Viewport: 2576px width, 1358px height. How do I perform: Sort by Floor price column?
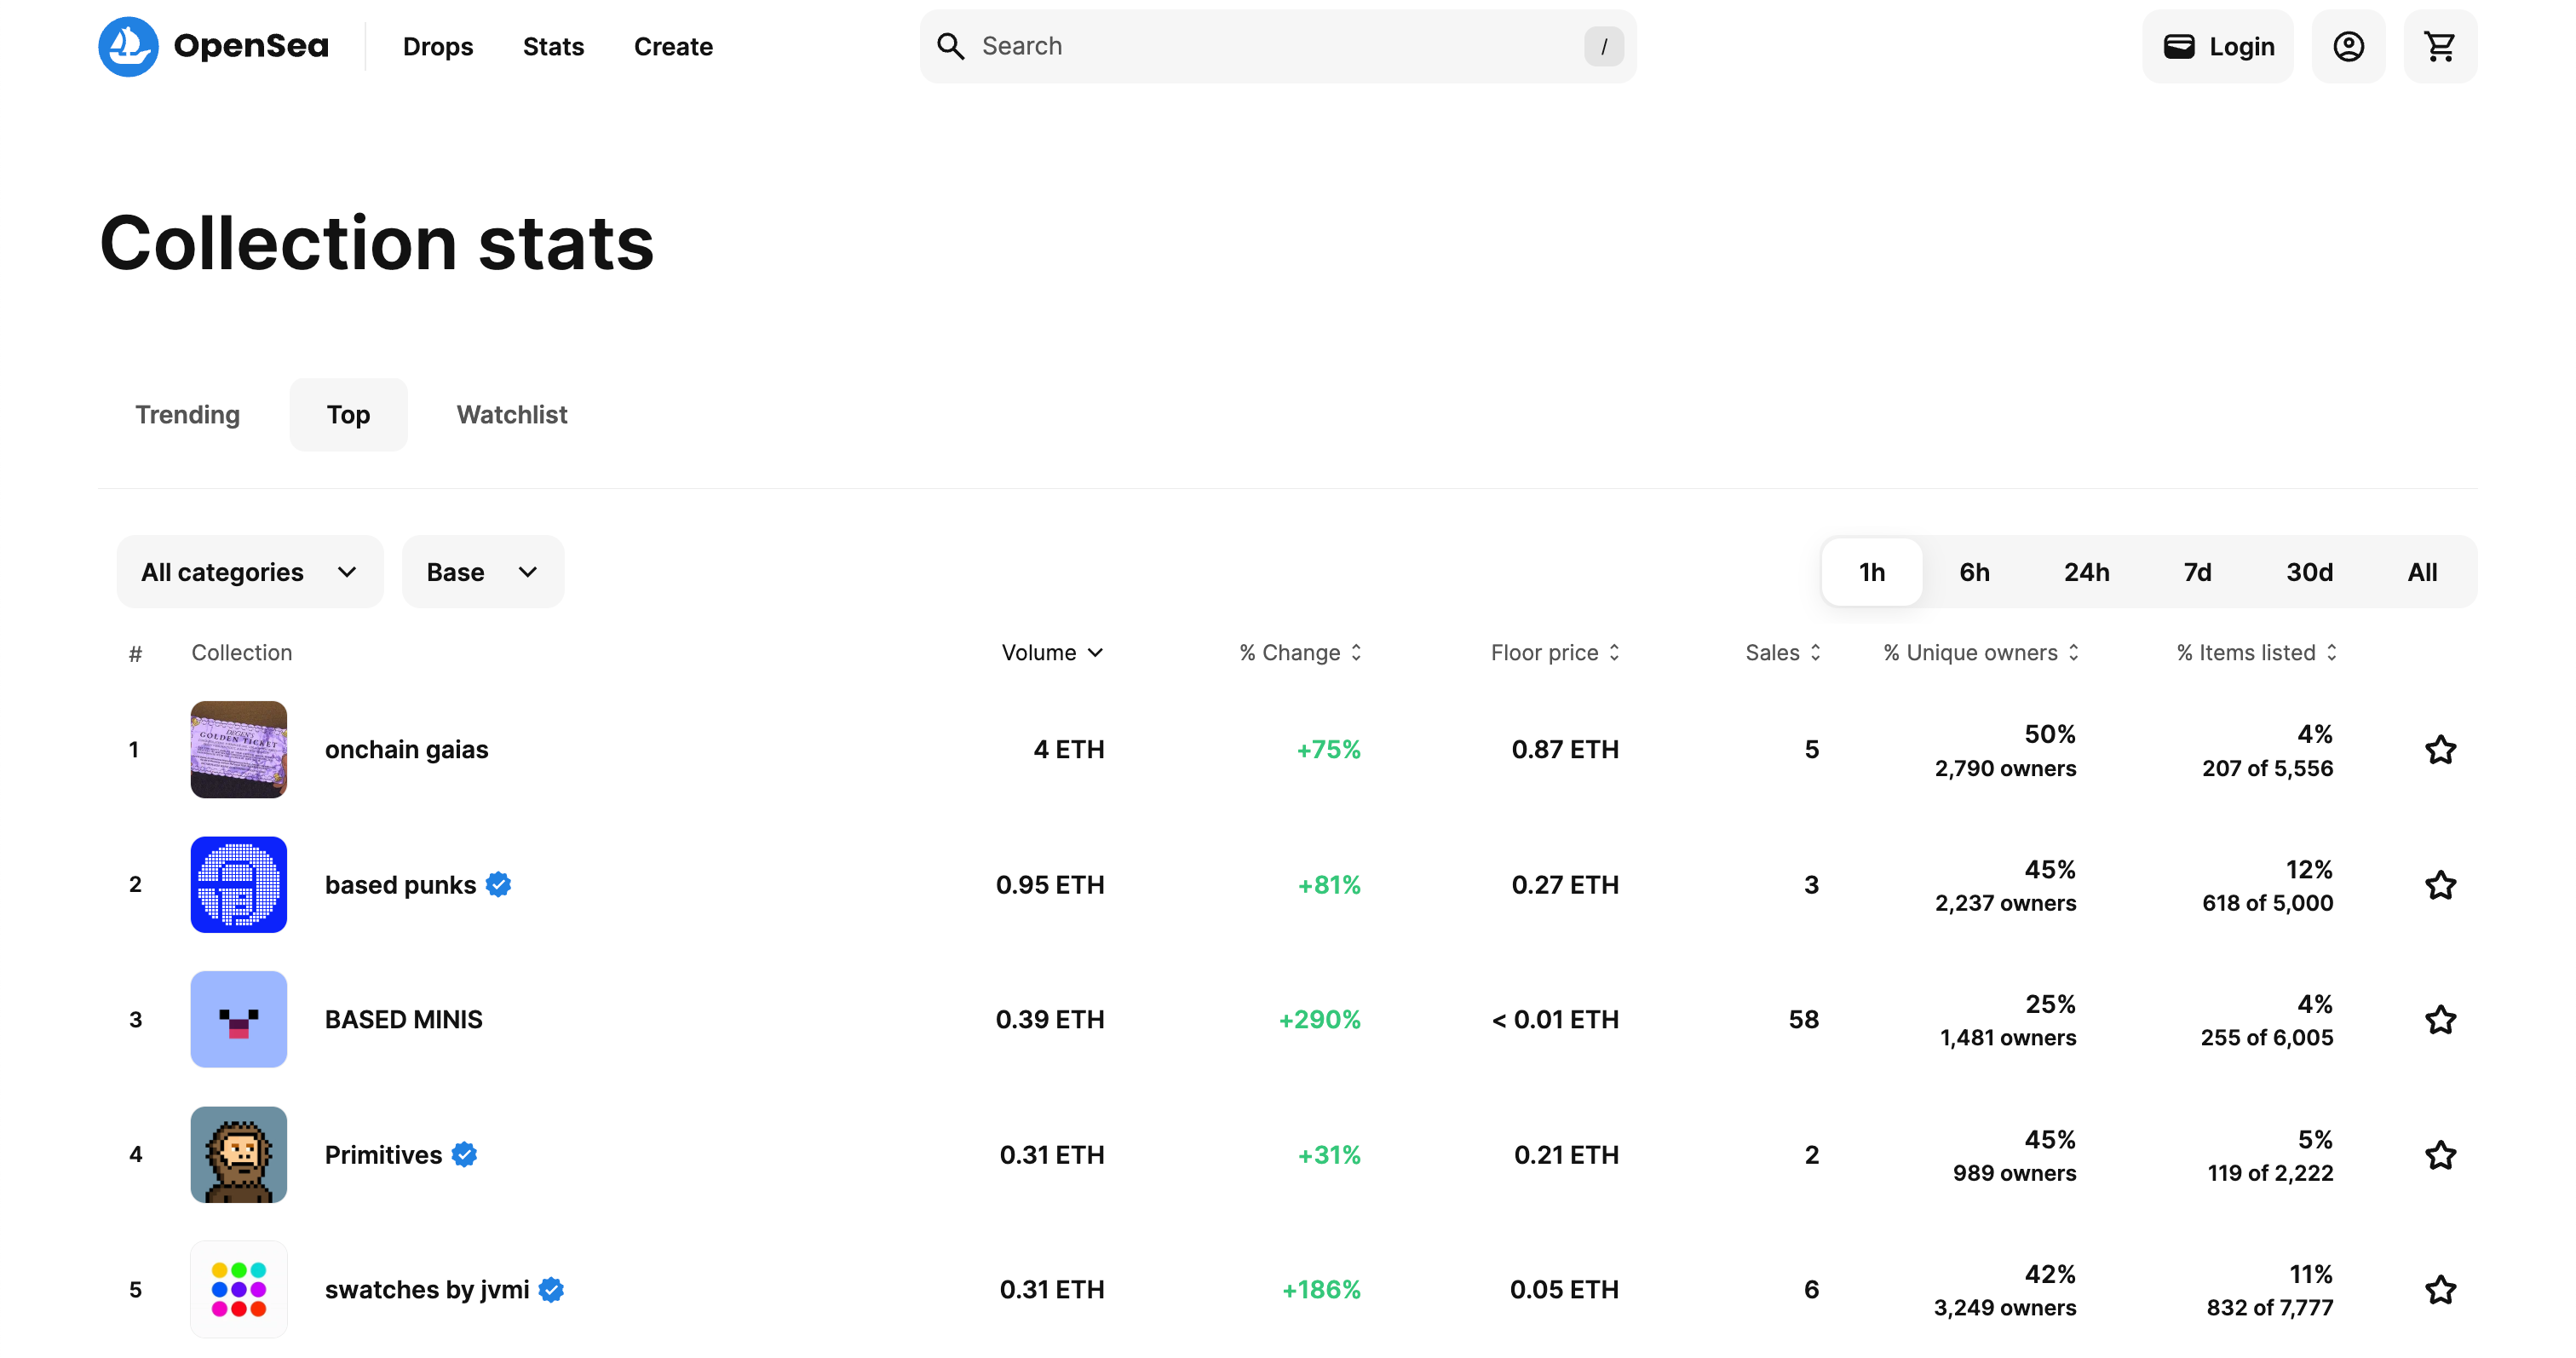click(1555, 653)
